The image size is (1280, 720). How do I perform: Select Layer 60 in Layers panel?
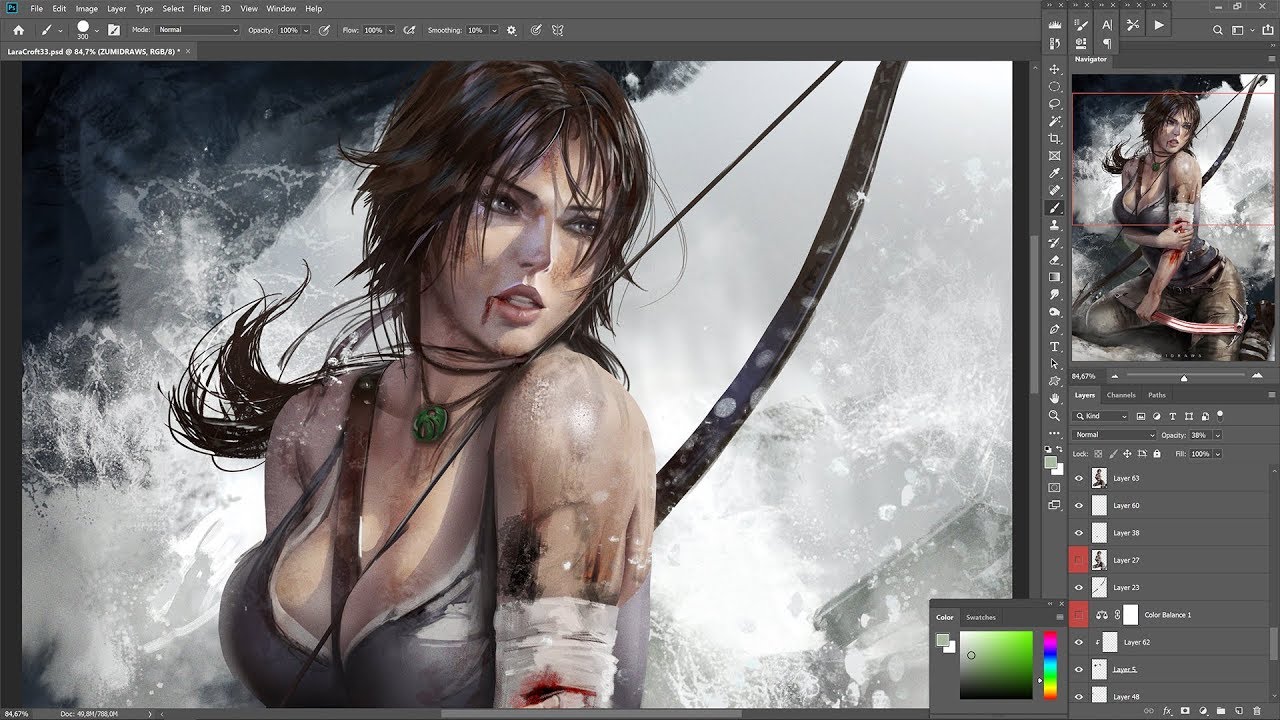tap(1170, 505)
